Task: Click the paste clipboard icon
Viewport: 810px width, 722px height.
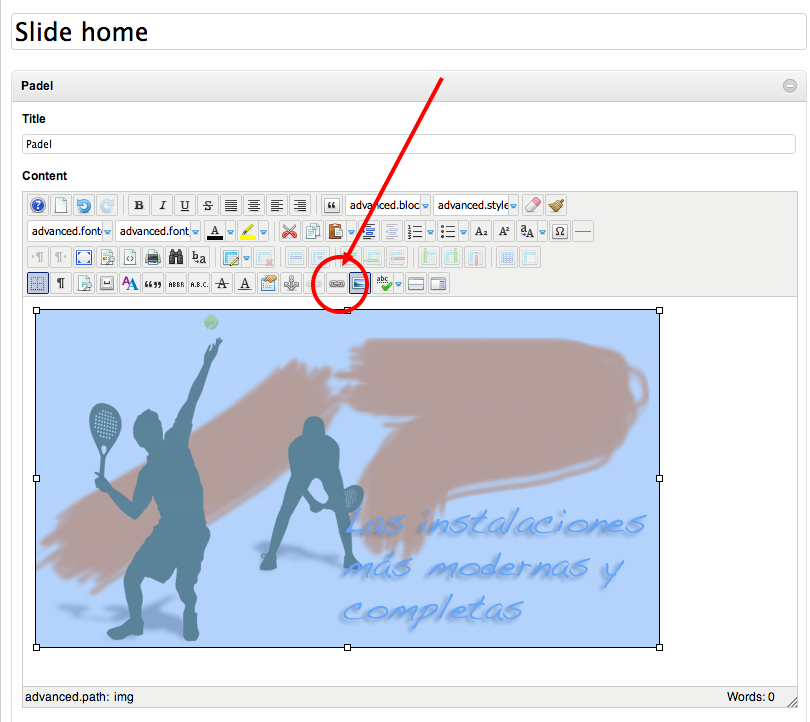Action: (335, 231)
